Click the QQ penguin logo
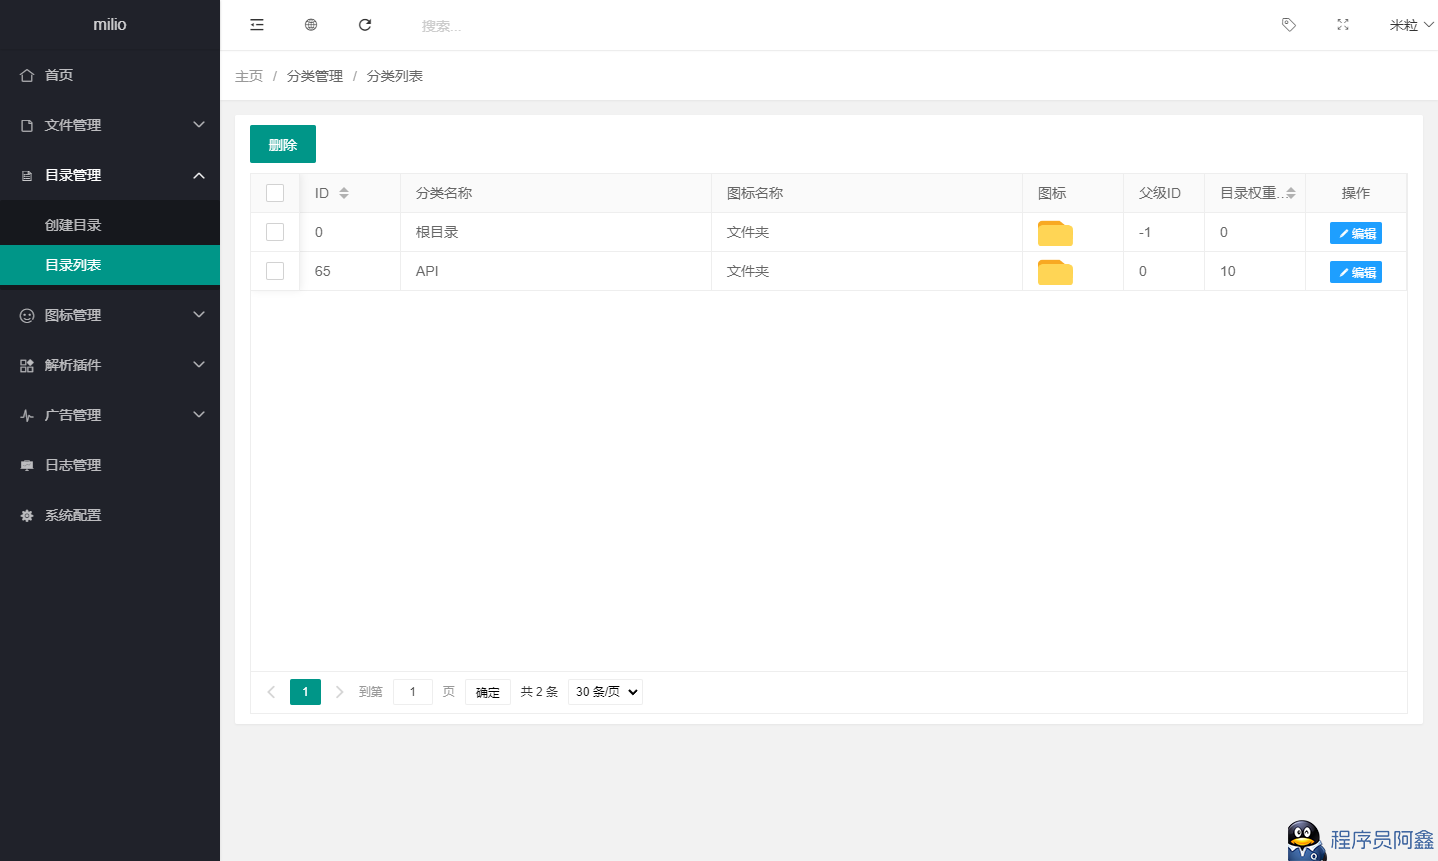The height and width of the screenshot is (861, 1438). [x=1306, y=840]
